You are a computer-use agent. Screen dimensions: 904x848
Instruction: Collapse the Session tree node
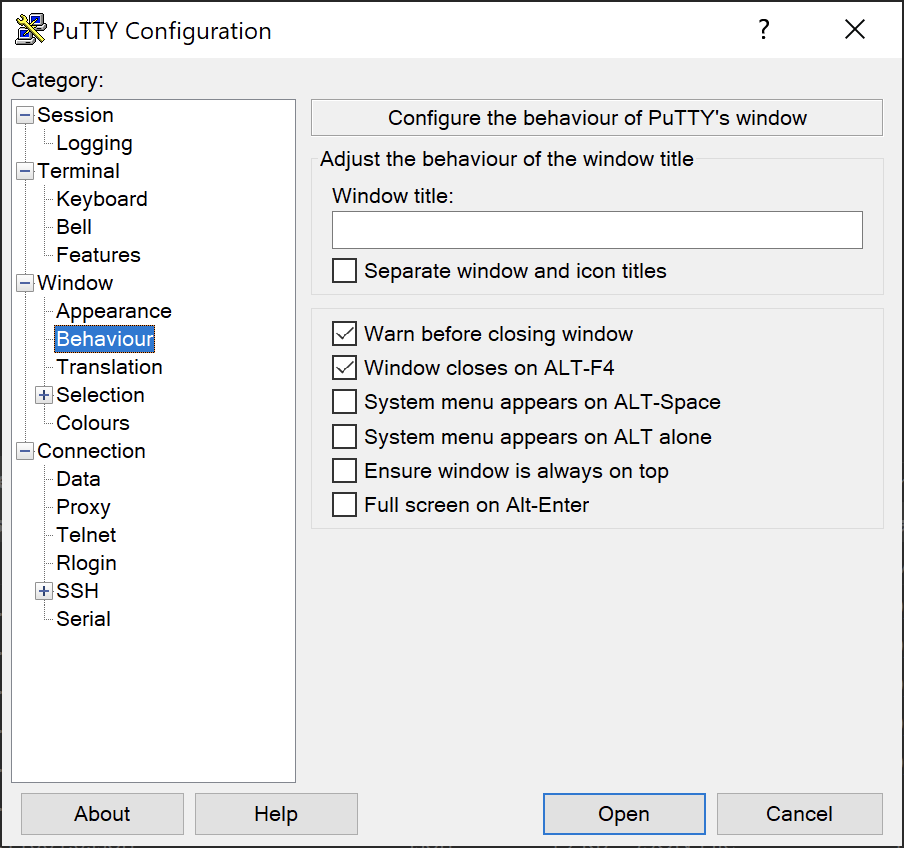pos(25,115)
